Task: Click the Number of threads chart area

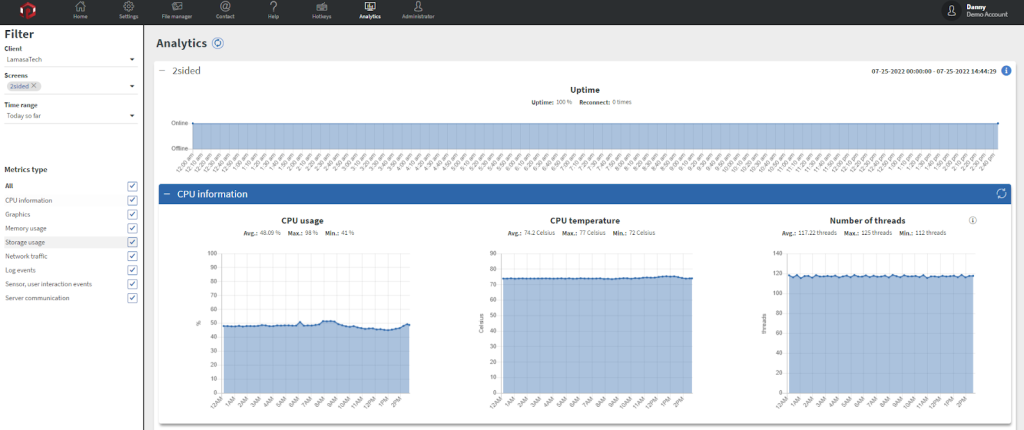Action: click(x=882, y=323)
